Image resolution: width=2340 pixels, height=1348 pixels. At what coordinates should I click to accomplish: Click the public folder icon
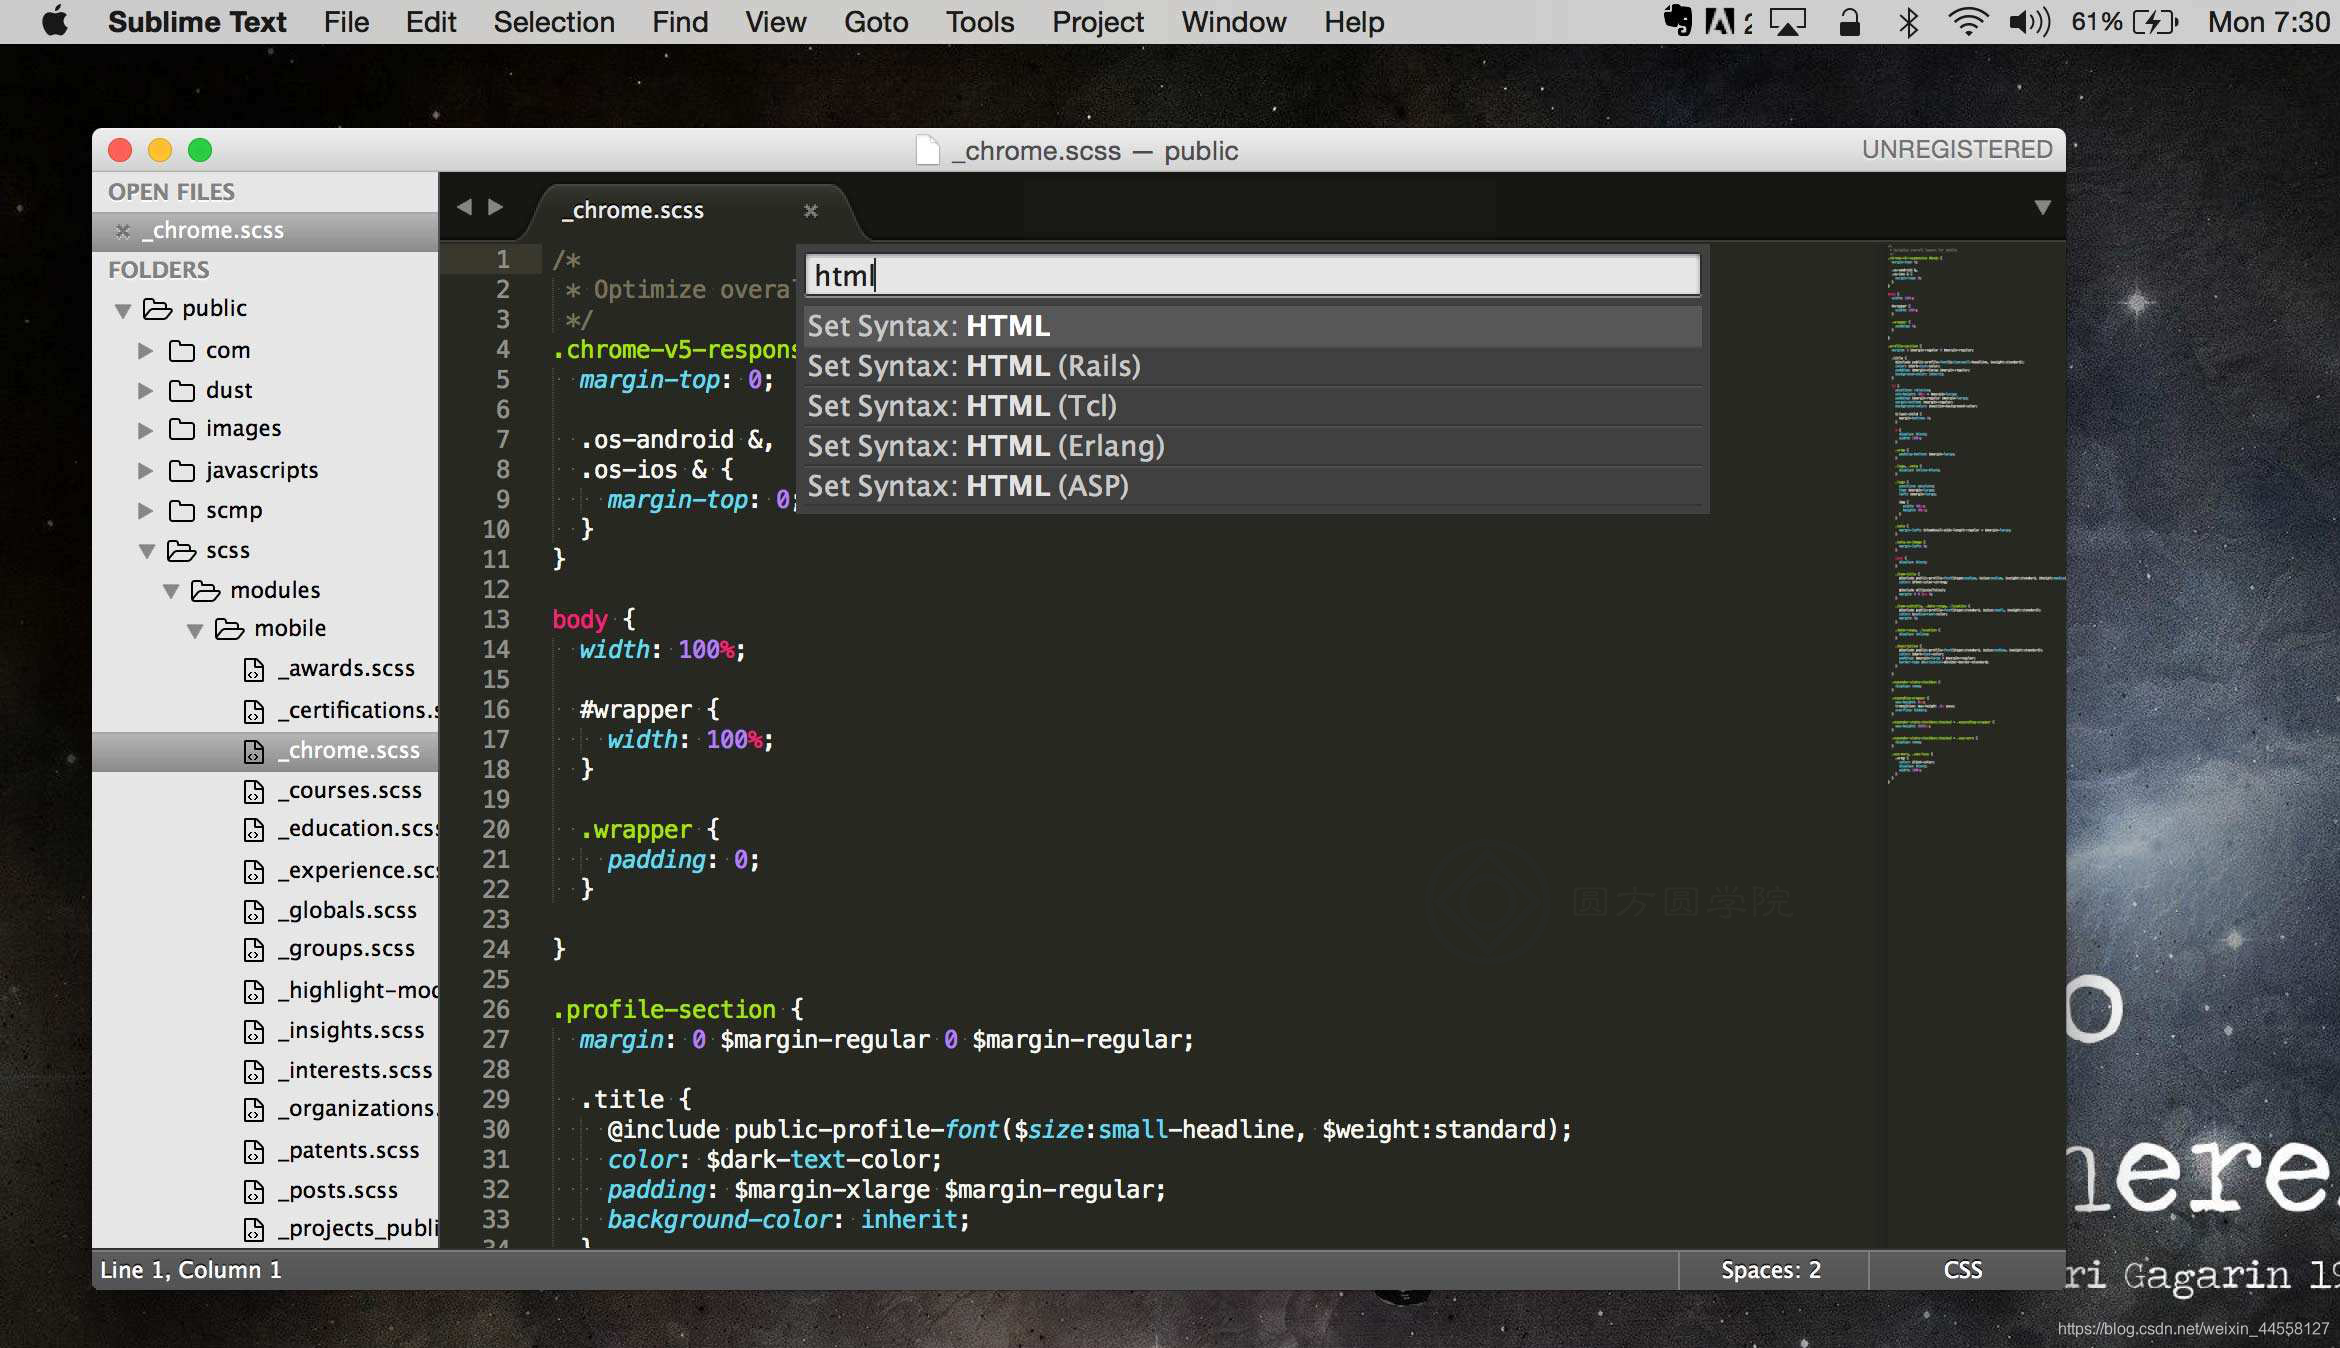[x=158, y=309]
